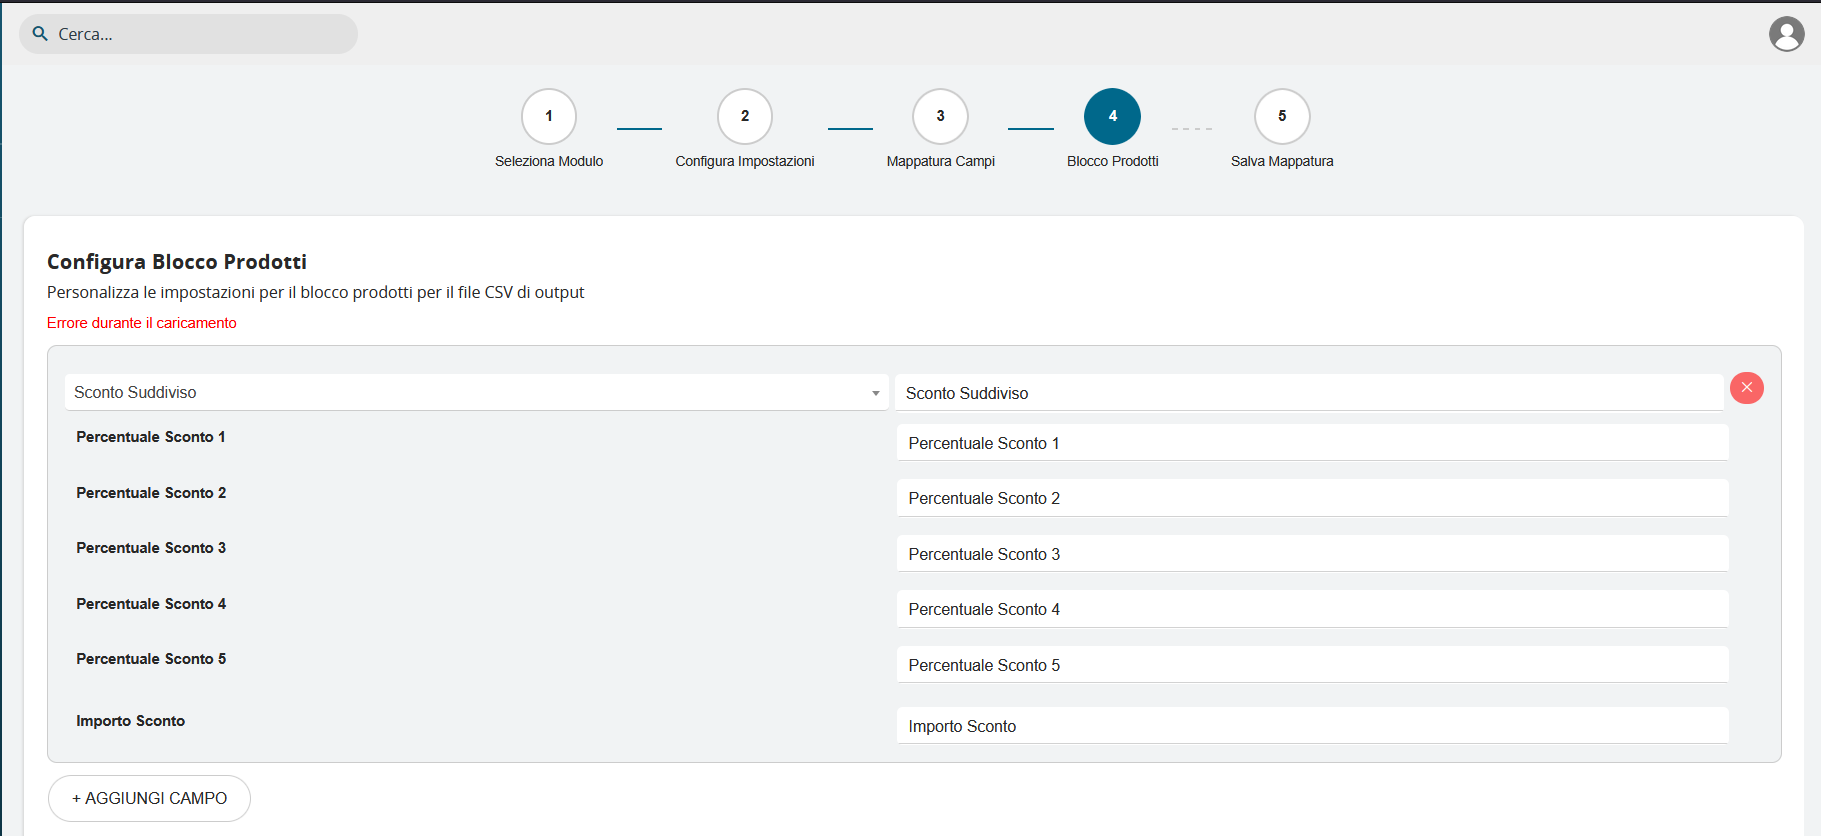Select the Percentuale Sconto 3 input field
Screen dimensions: 1821x836
click(x=1312, y=554)
